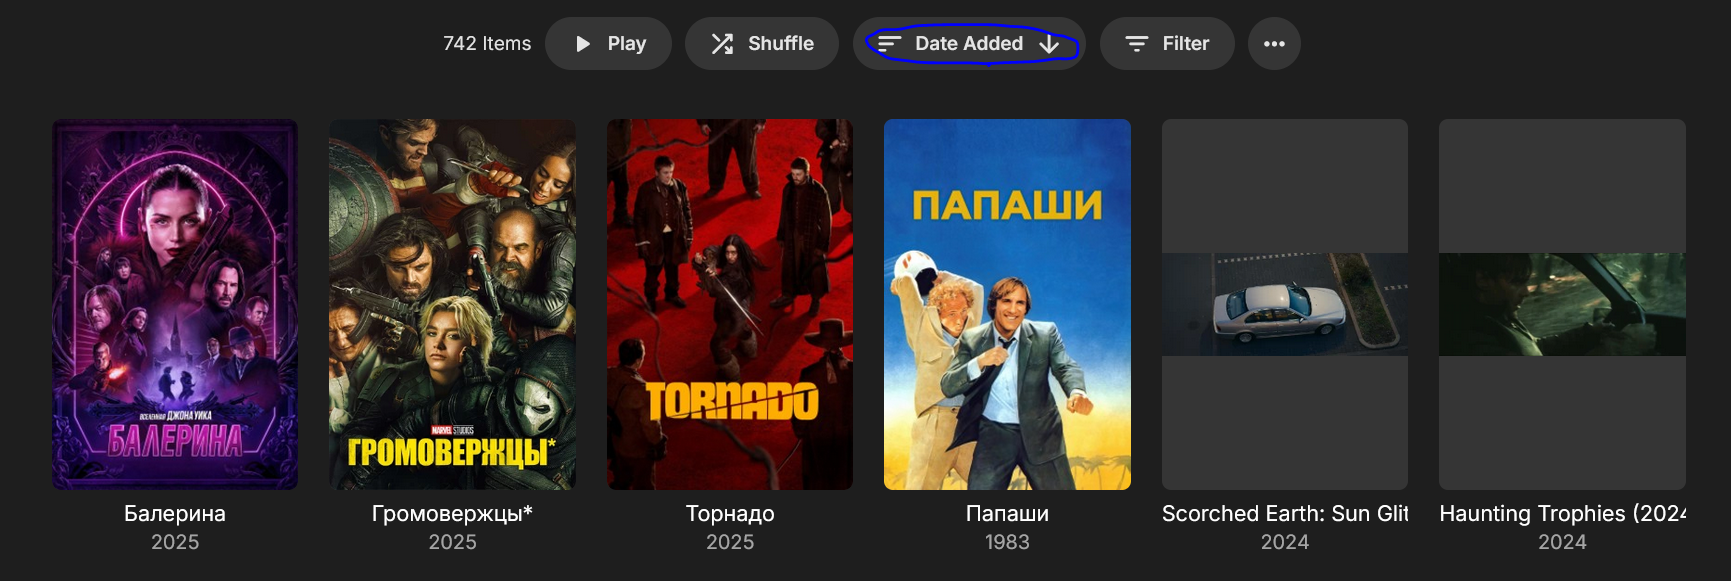1731x581 pixels.
Task: Click the Shuffle crossed-arrows icon
Action: click(x=722, y=44)
